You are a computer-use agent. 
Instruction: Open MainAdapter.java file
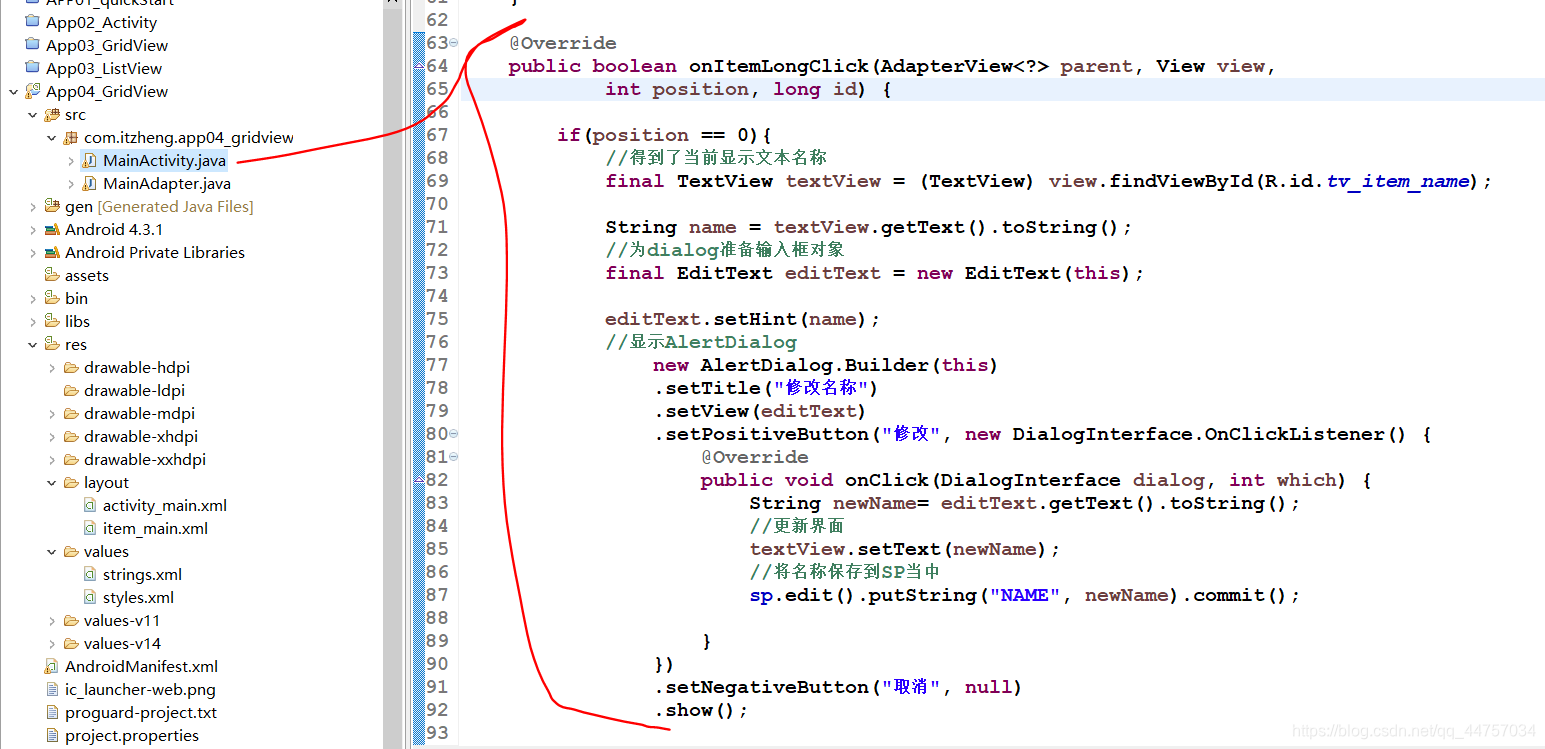[166, 183]
